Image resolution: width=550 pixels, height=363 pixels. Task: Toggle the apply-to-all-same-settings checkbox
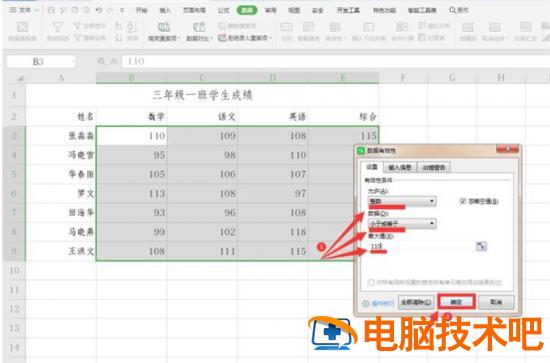point(371,283)
